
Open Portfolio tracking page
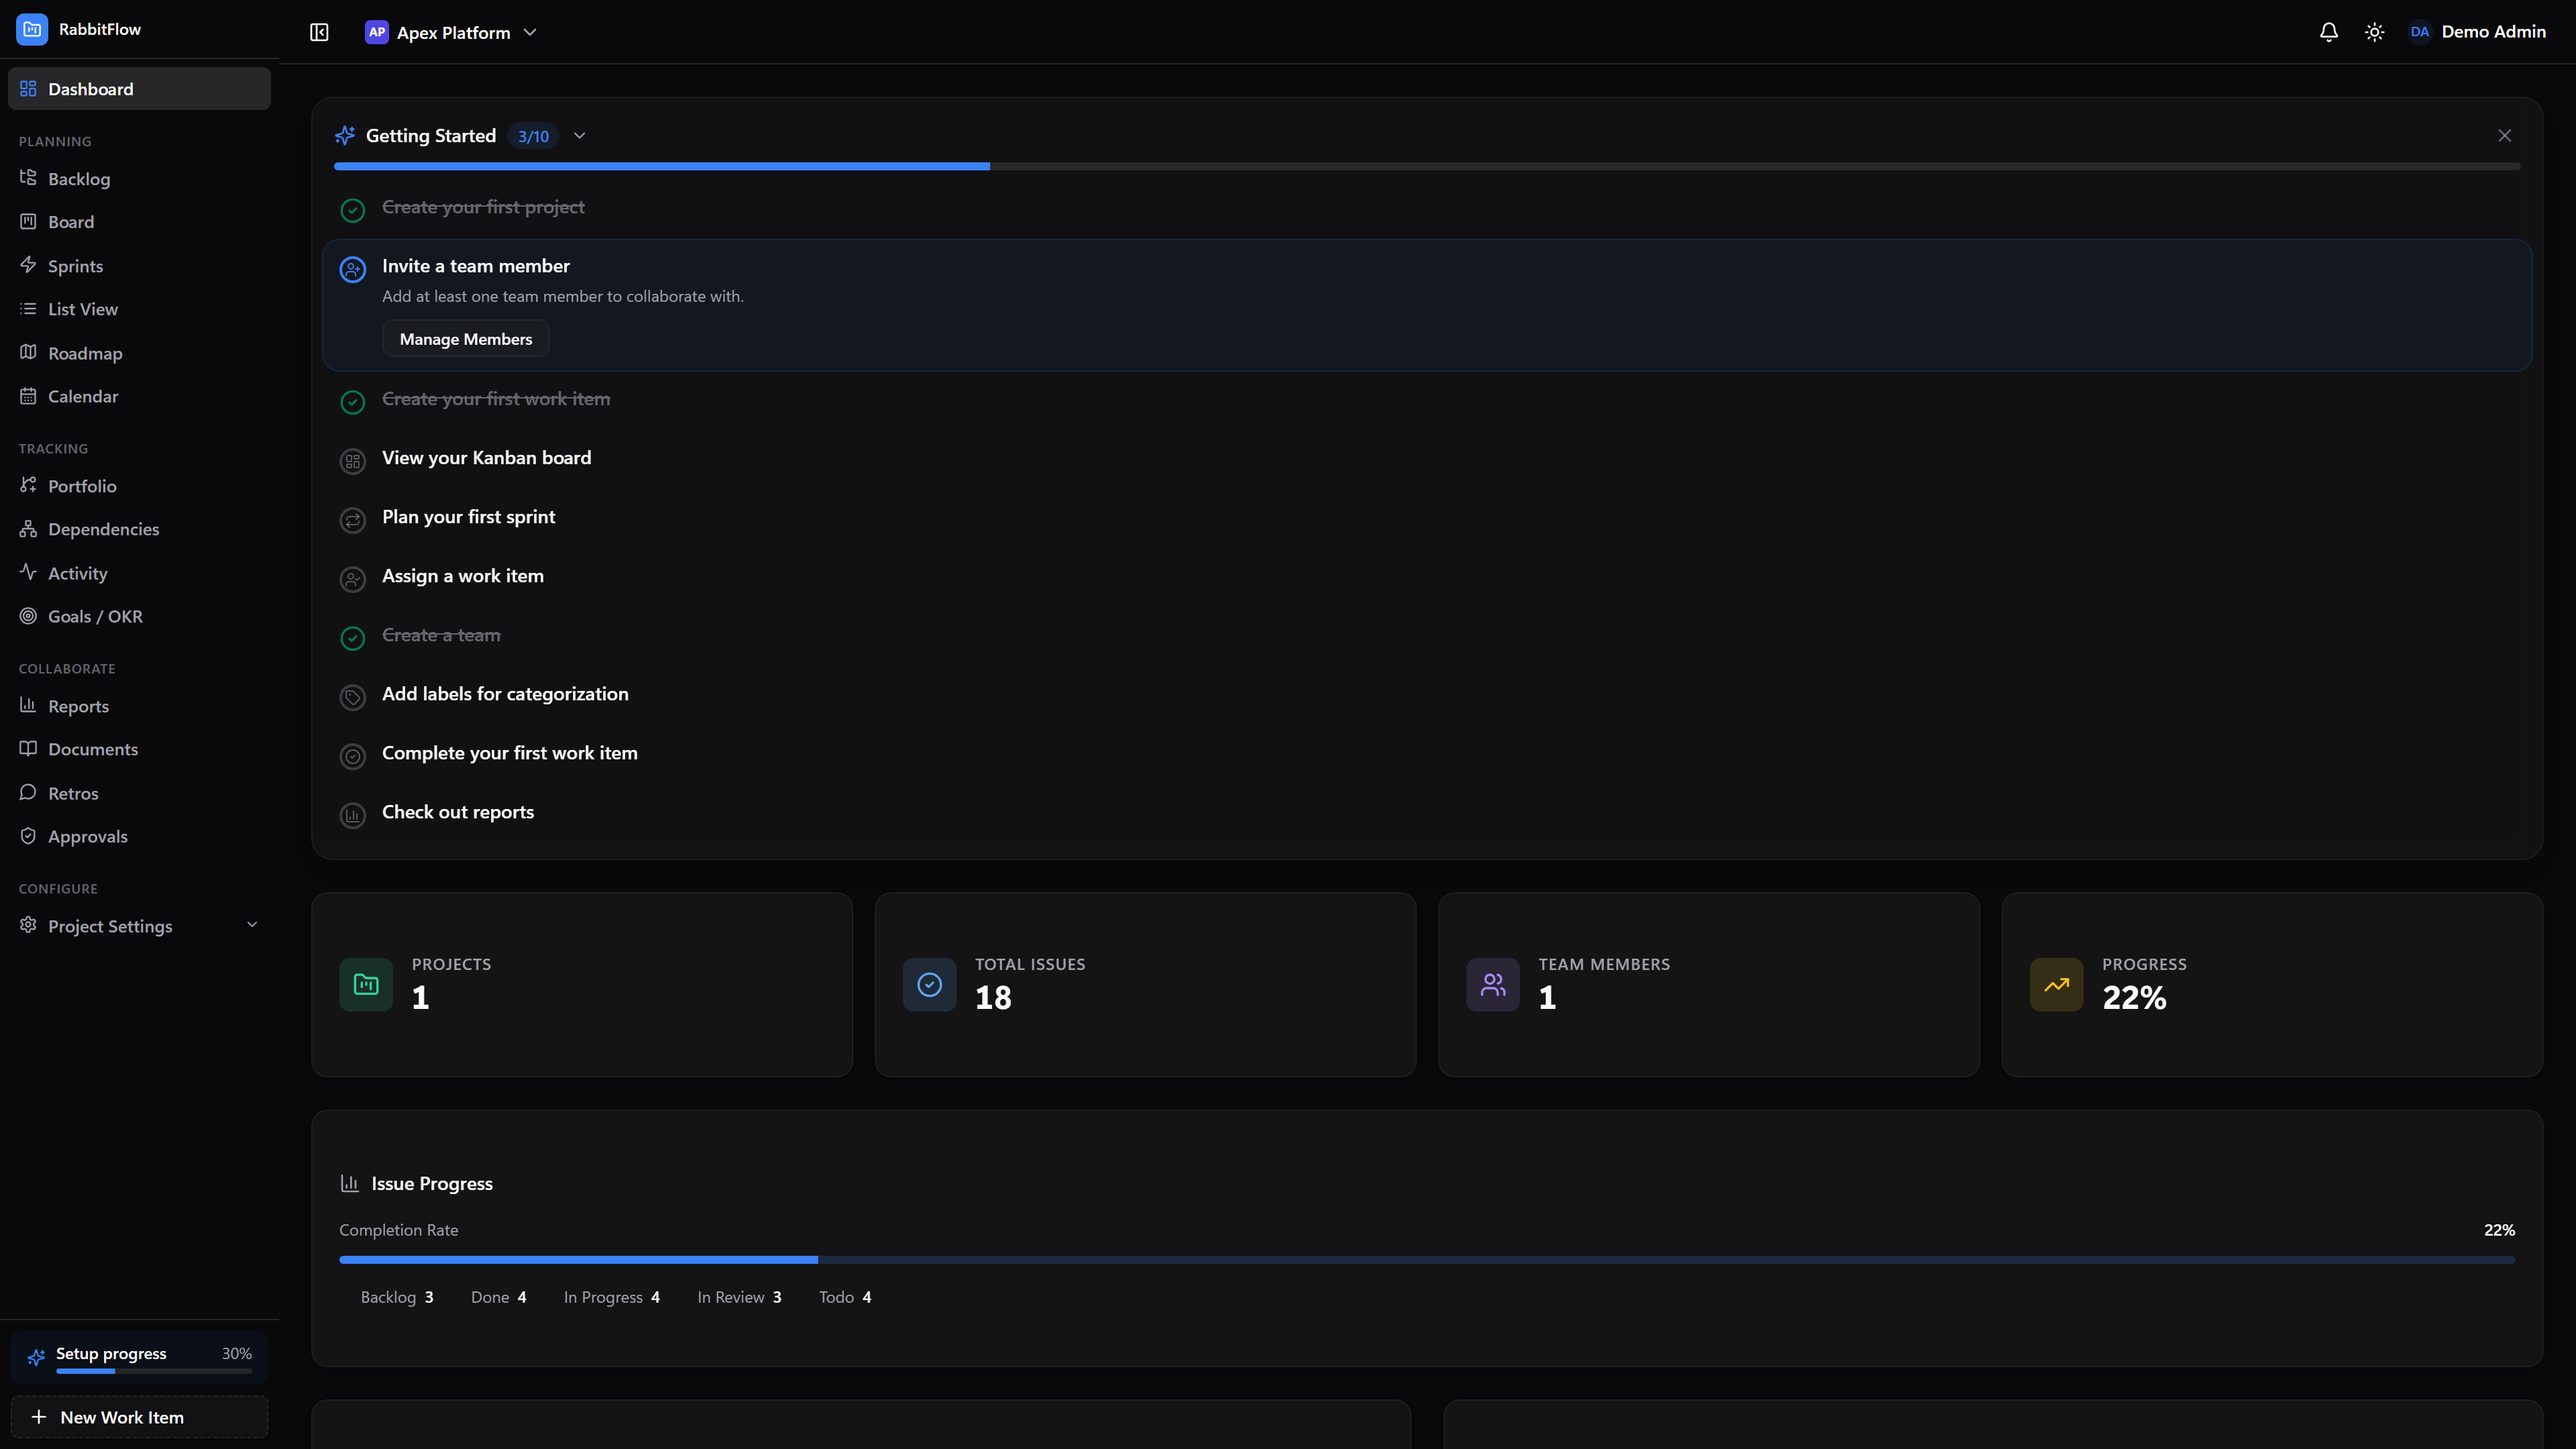139,486
